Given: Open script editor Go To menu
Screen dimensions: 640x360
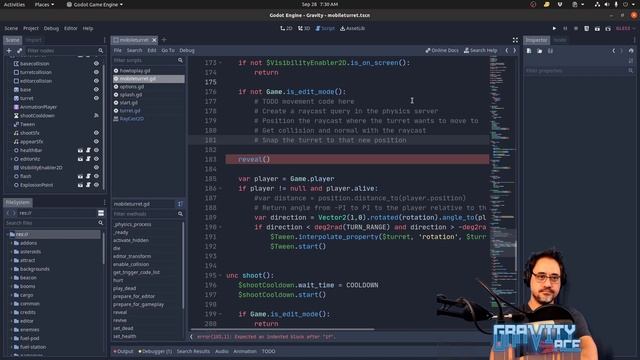Looking at the screenshot, I should pos(168,51).
